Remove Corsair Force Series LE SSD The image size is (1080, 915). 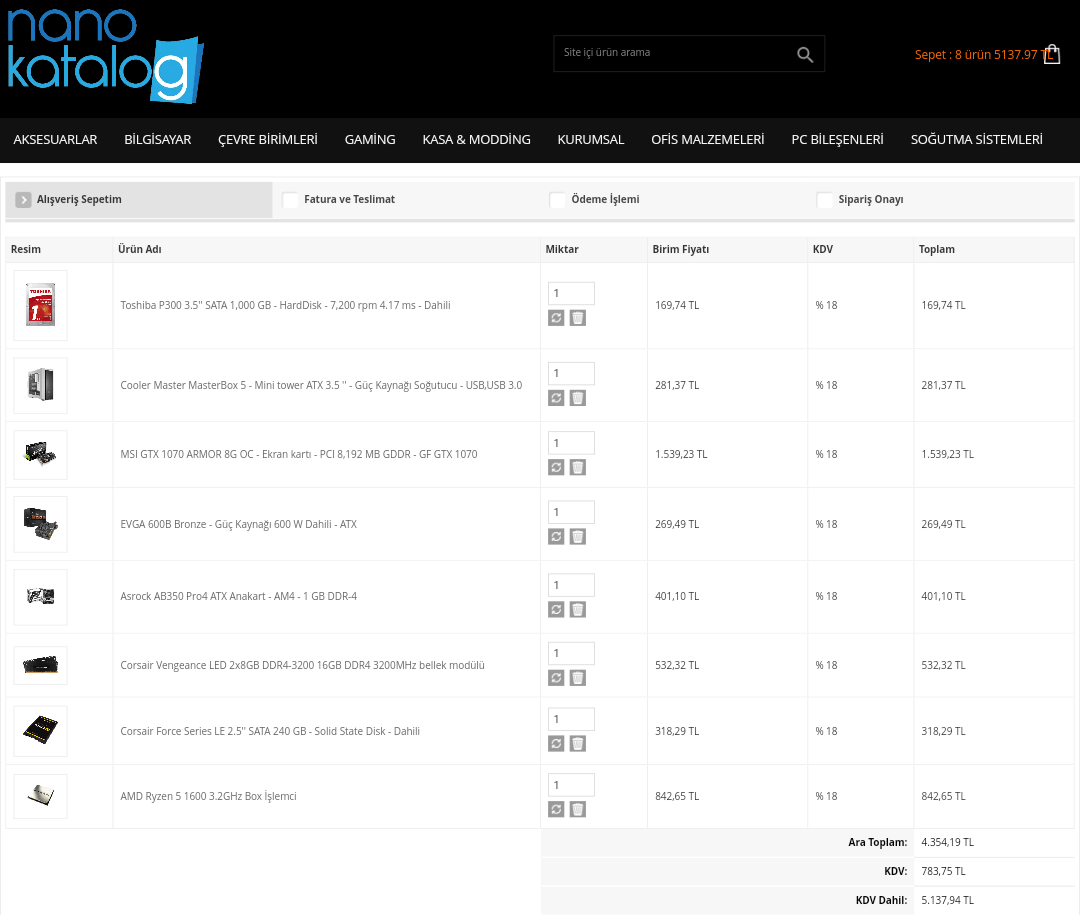coord(578,743)
